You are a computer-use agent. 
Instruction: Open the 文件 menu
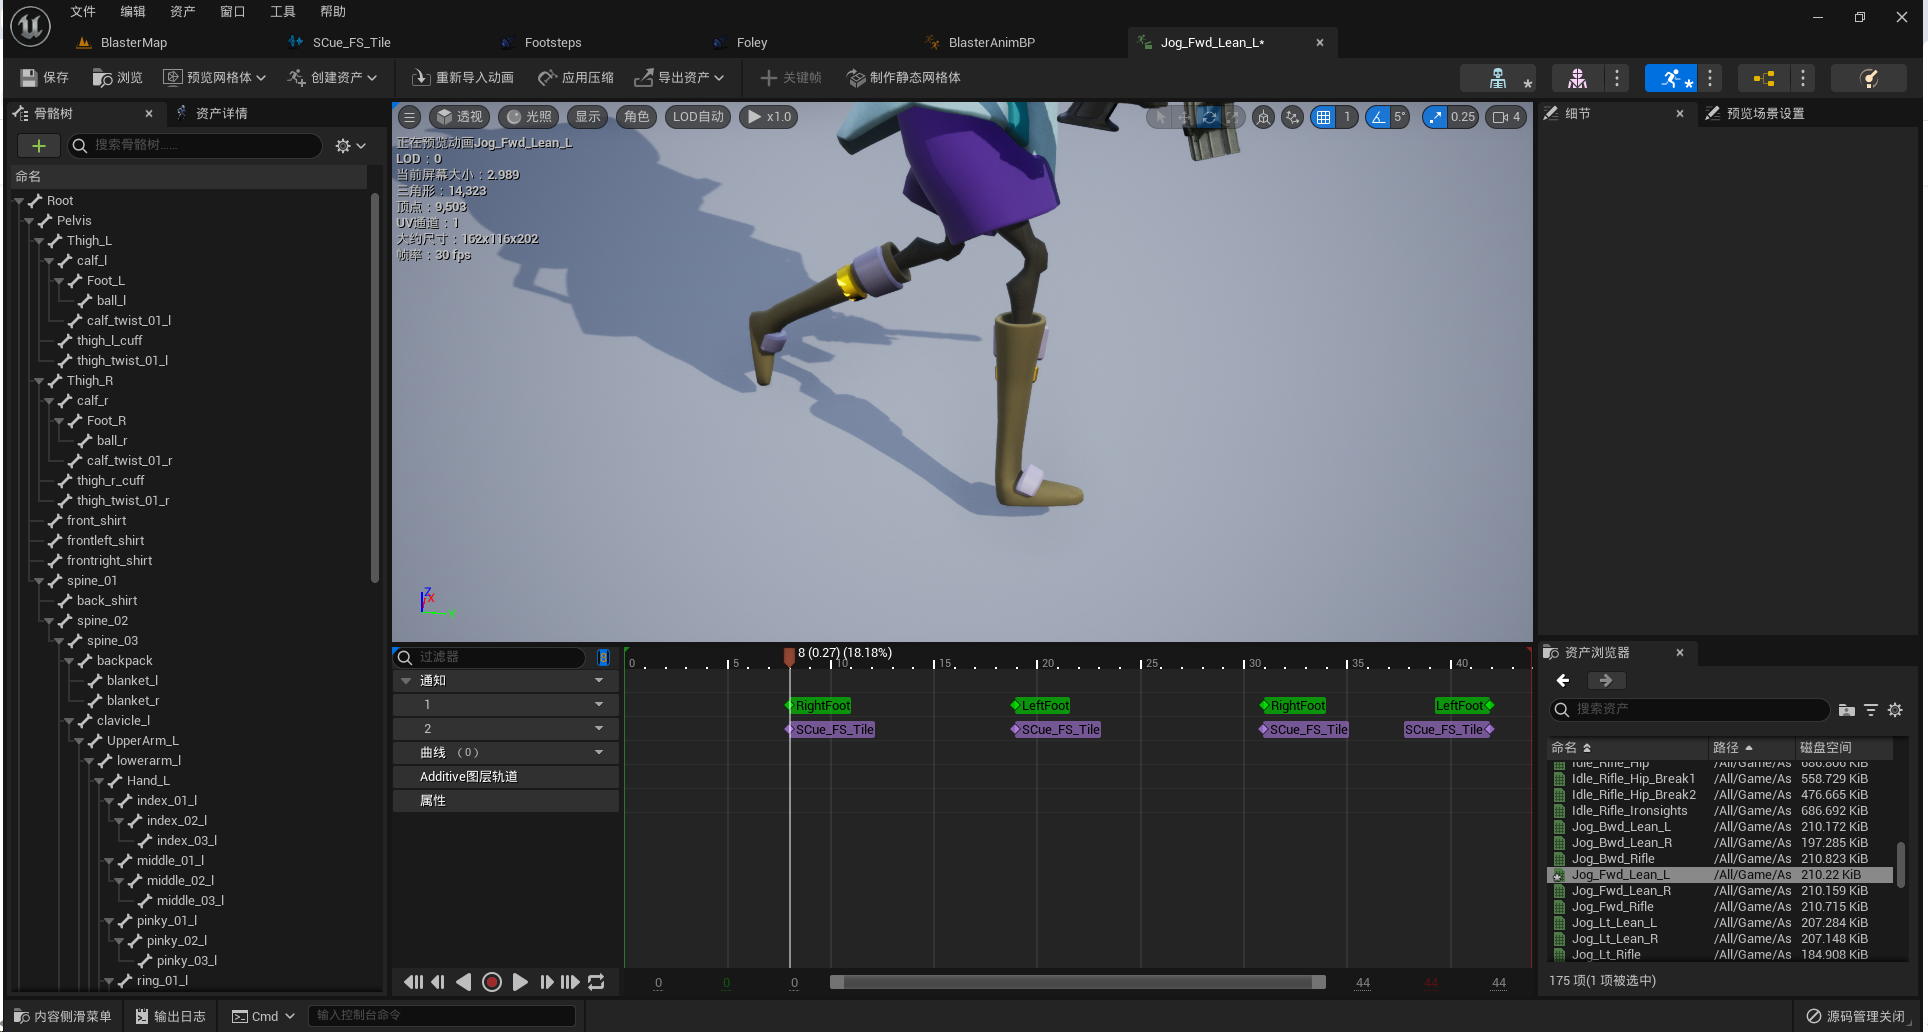83,12
